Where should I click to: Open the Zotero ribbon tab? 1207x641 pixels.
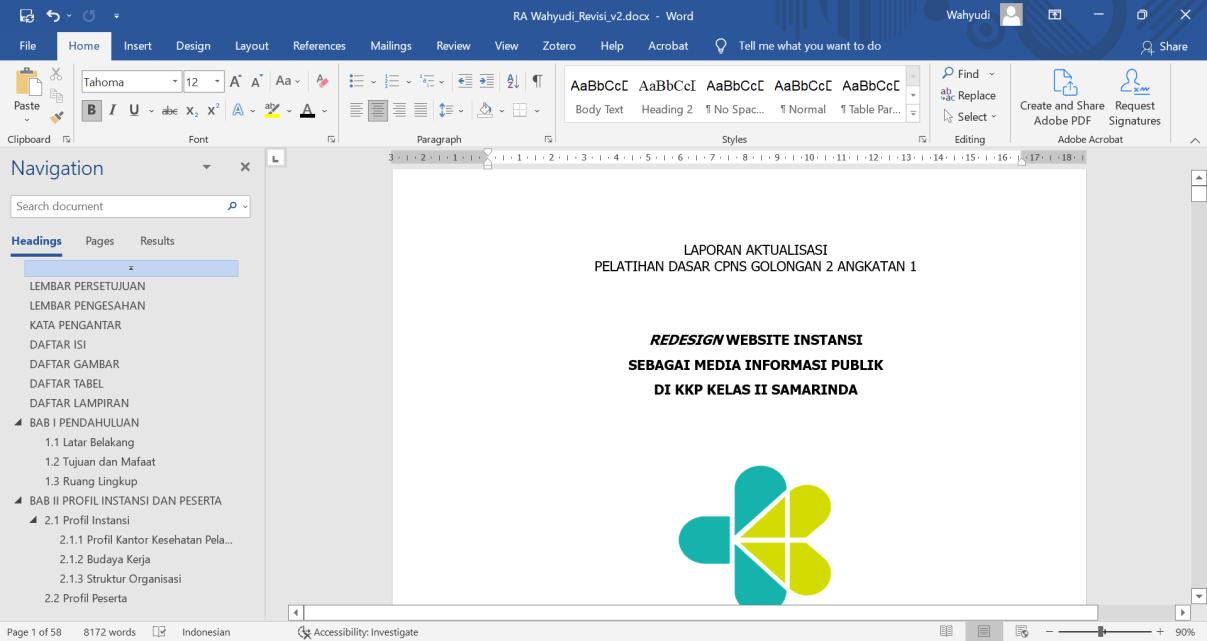pos(558,46)
